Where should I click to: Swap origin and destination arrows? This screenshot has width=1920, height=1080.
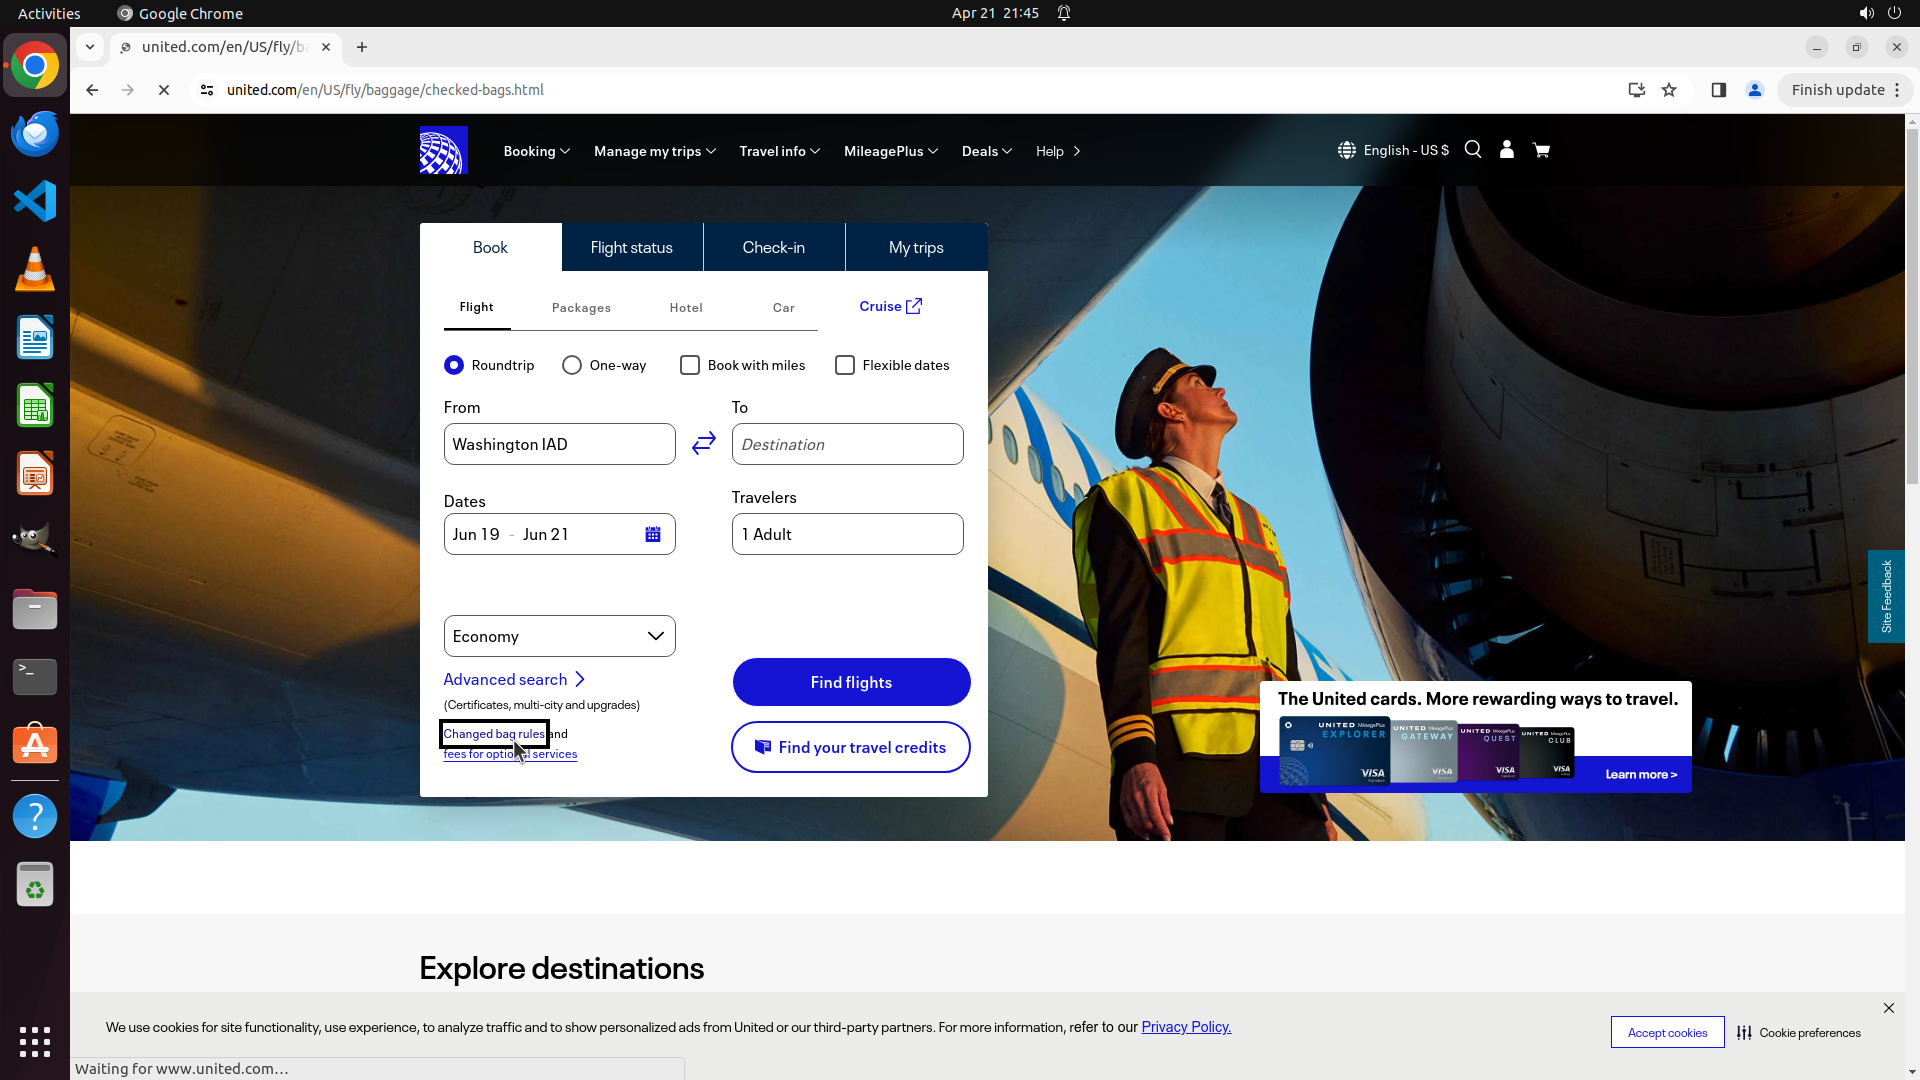pos(704,443)
